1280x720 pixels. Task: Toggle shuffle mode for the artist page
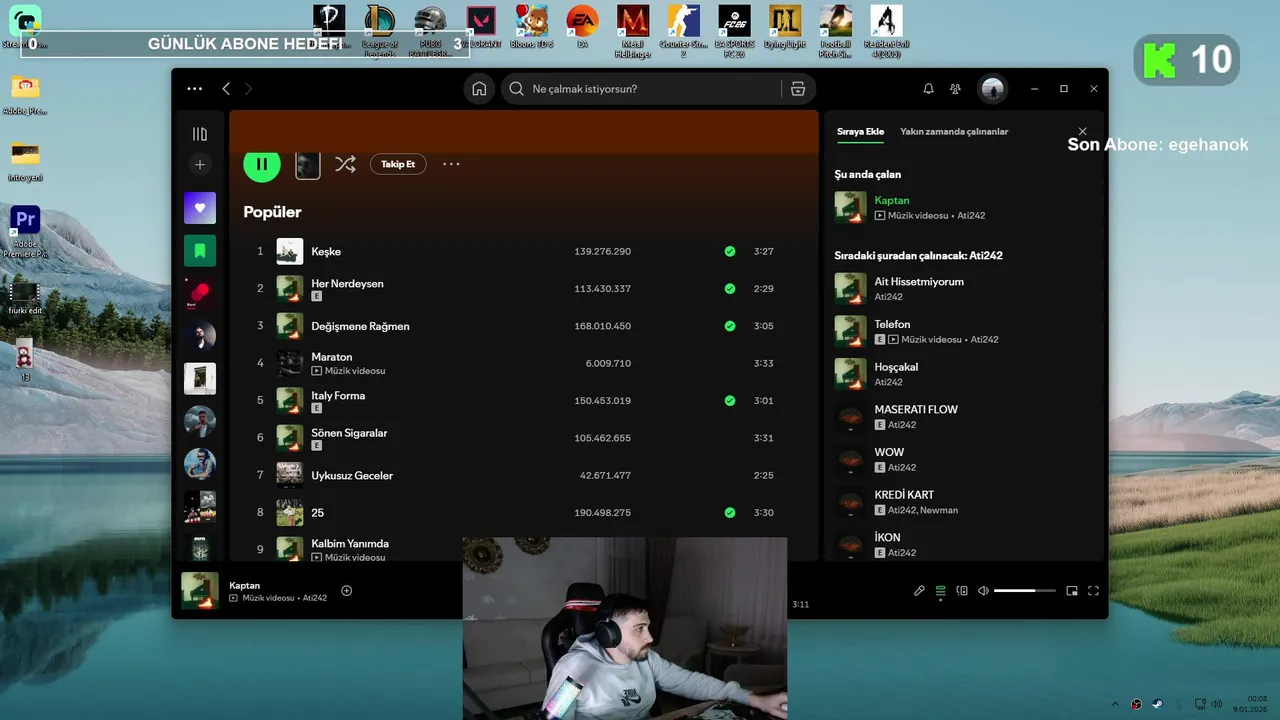(345, 164)
